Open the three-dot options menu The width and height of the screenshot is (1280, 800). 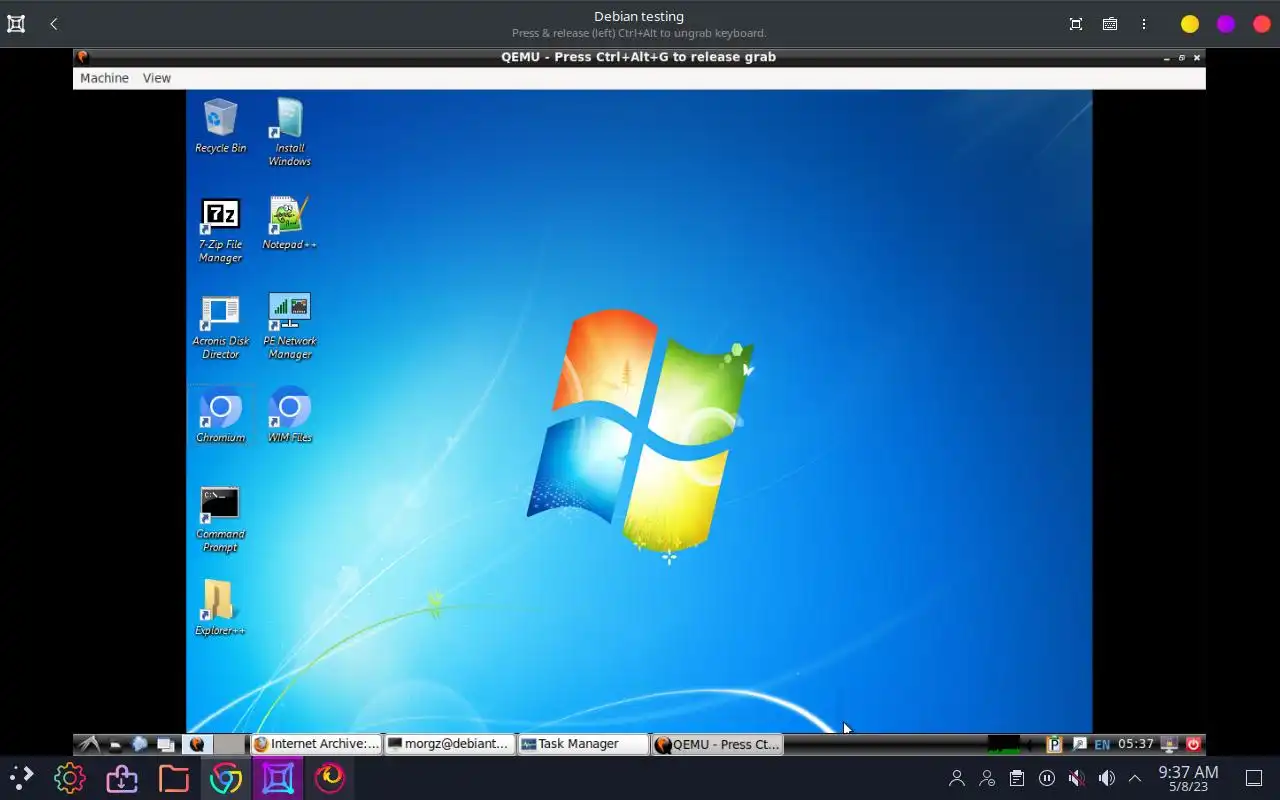(x=1144, y=24)
